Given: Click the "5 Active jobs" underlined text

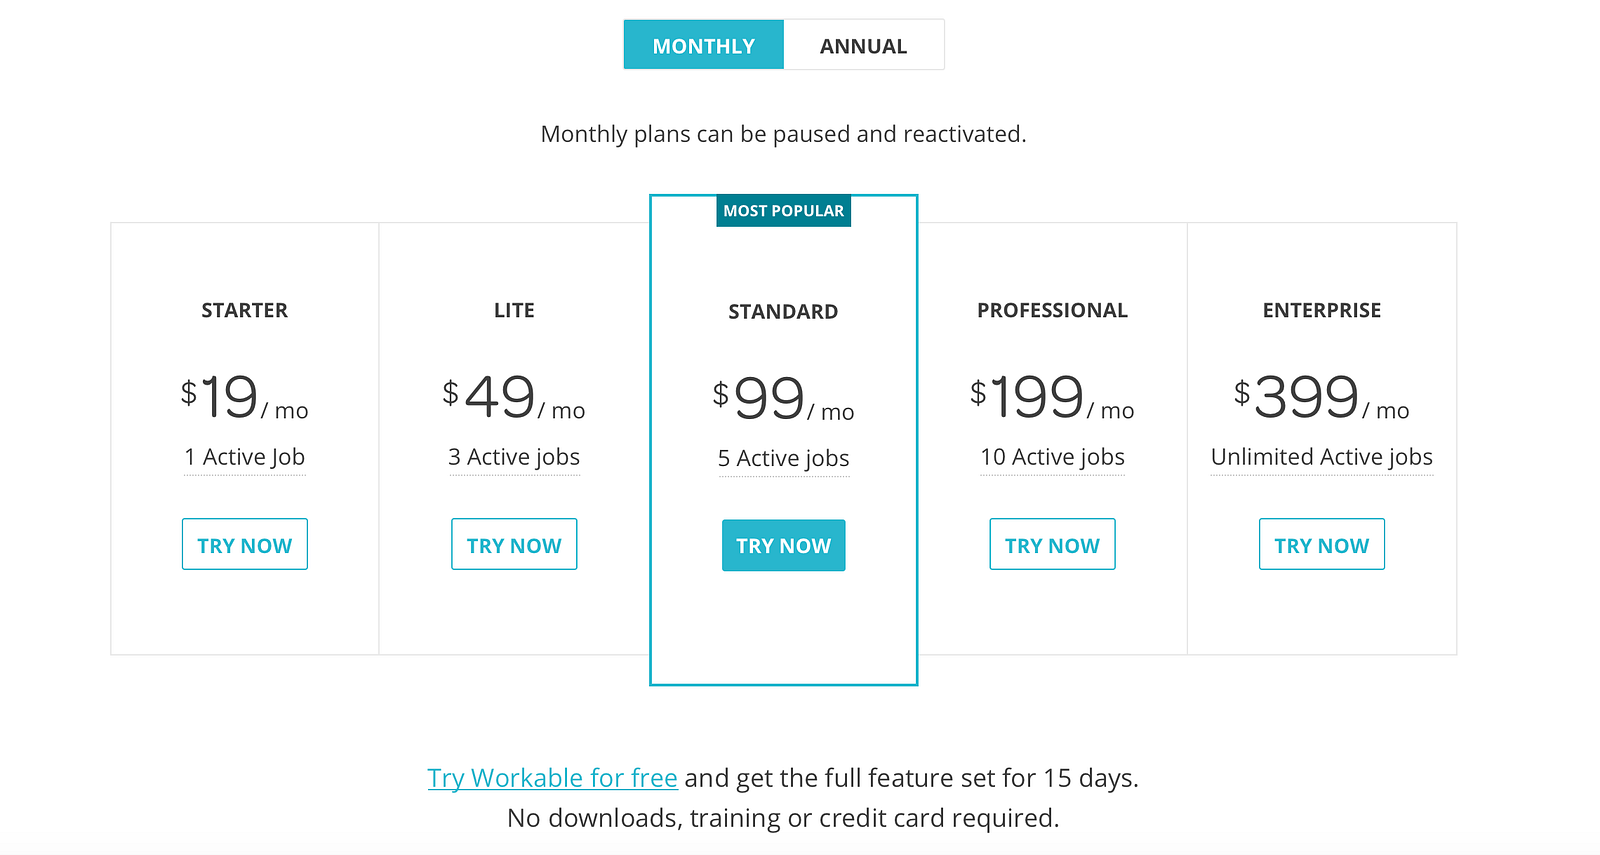Looking at the screenshot, I should point(783,459).
